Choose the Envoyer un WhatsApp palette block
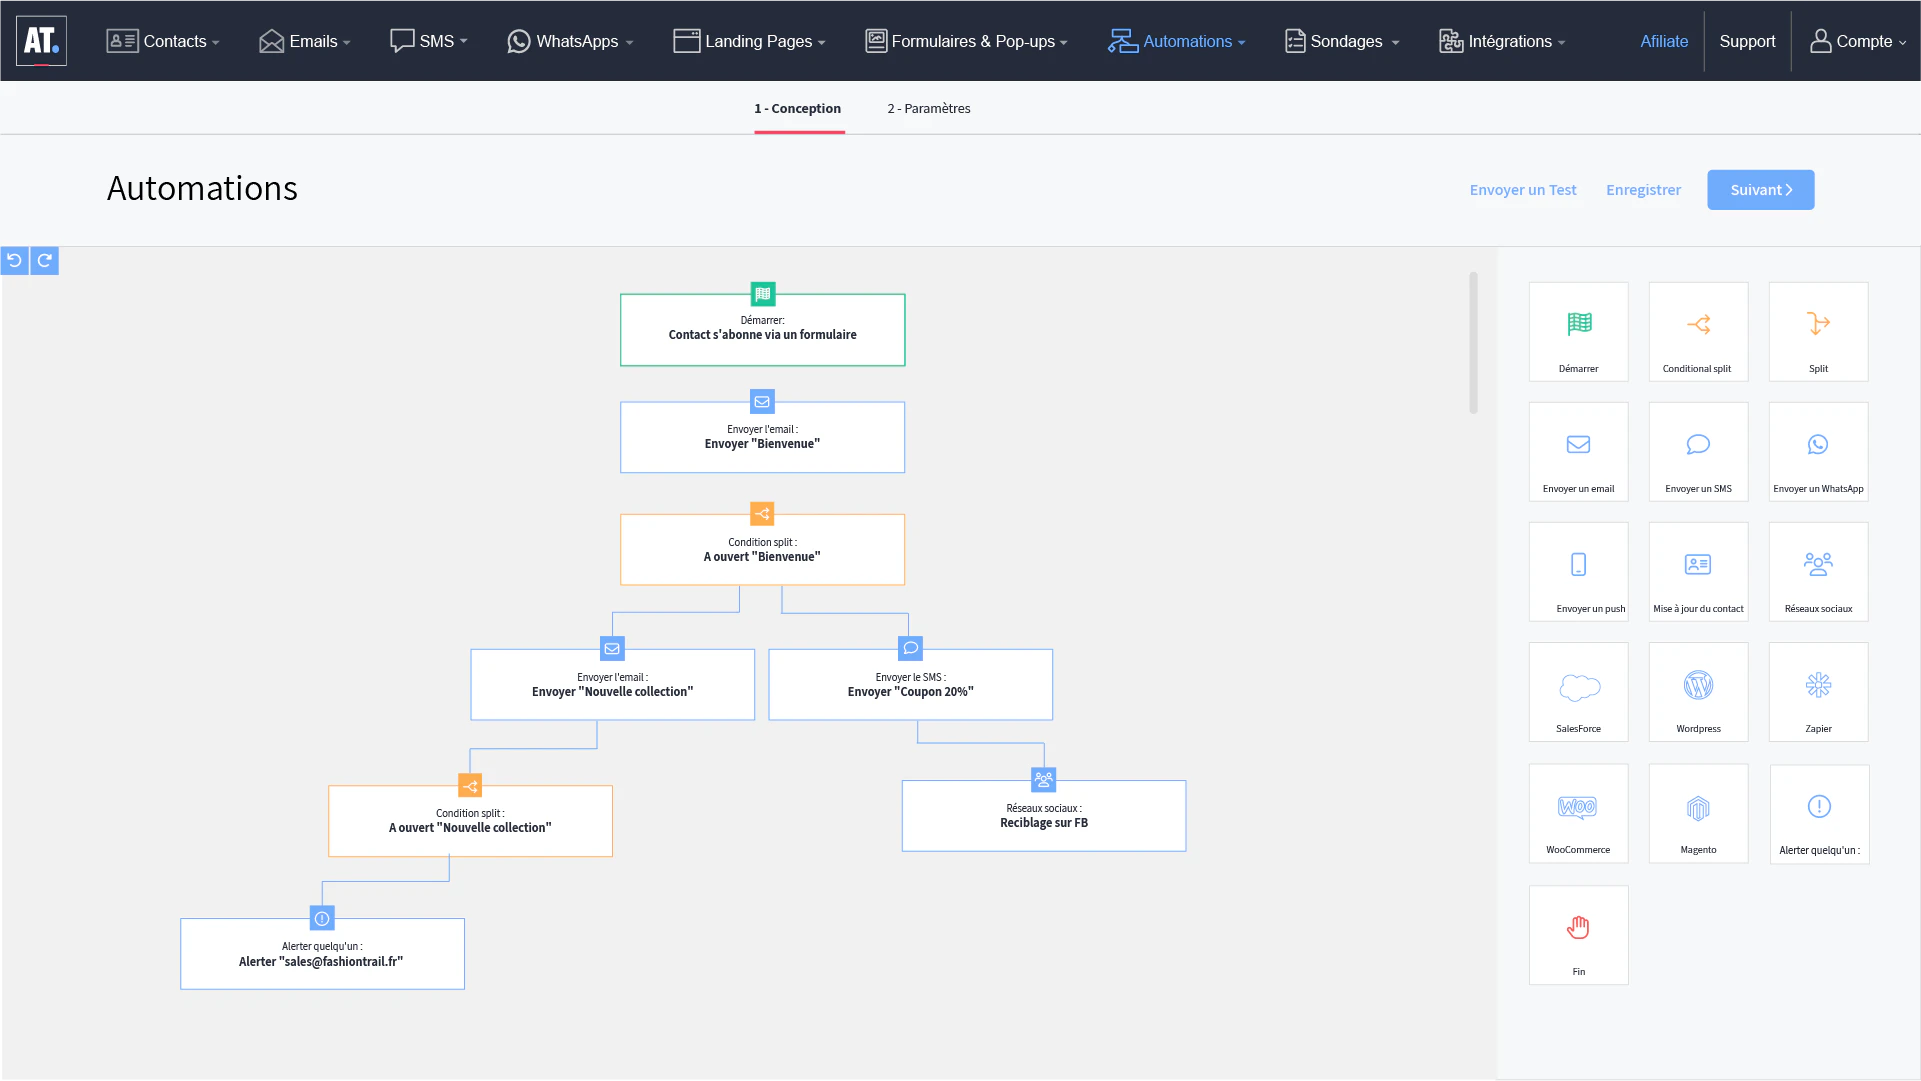Viewport: 1921px width, 1081px height. [x=1818, y=452]
